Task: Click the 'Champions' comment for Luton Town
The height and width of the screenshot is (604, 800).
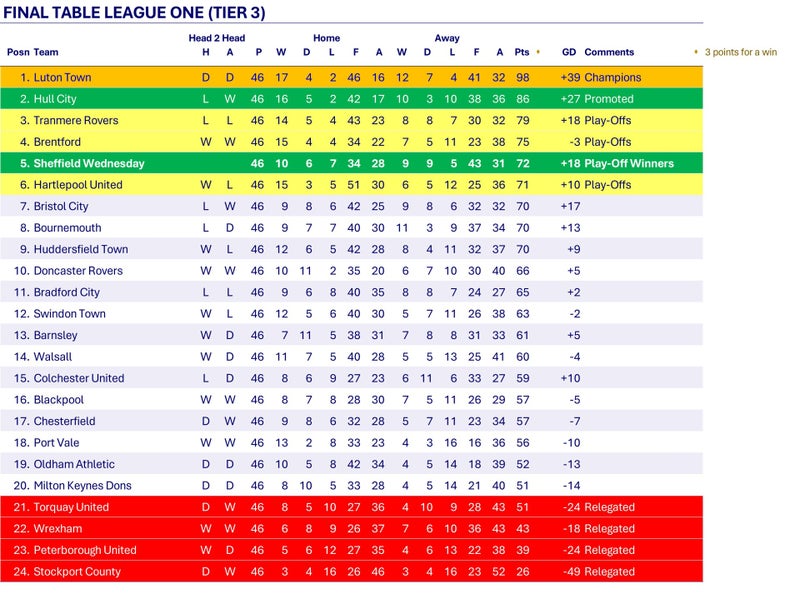Action: [612, 77]
